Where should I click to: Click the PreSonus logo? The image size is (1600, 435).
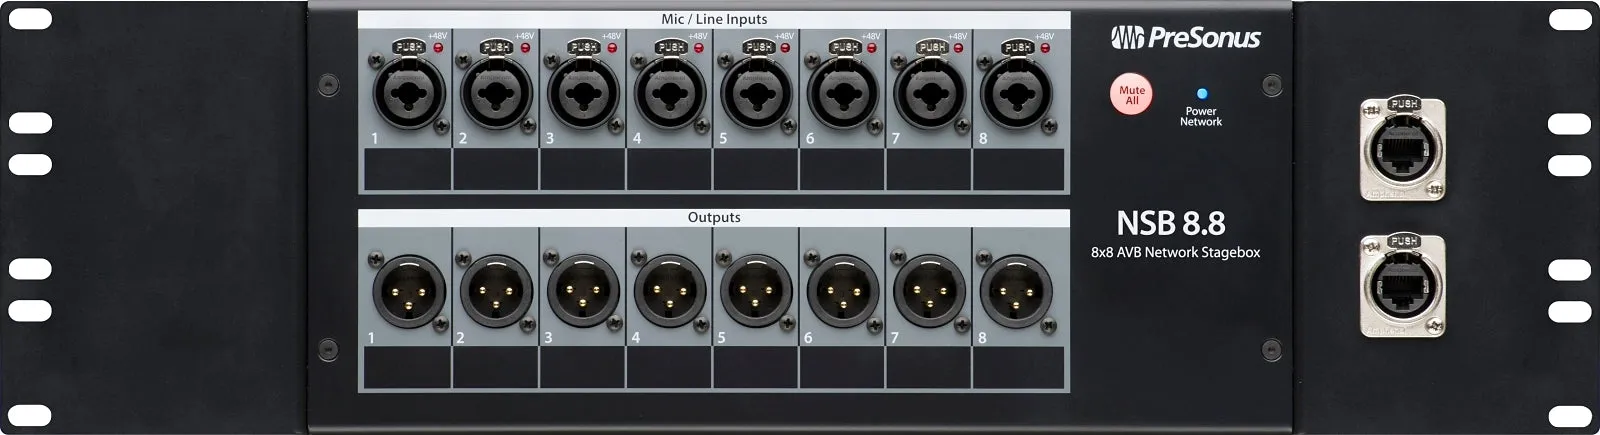(x=1186, y=38)
